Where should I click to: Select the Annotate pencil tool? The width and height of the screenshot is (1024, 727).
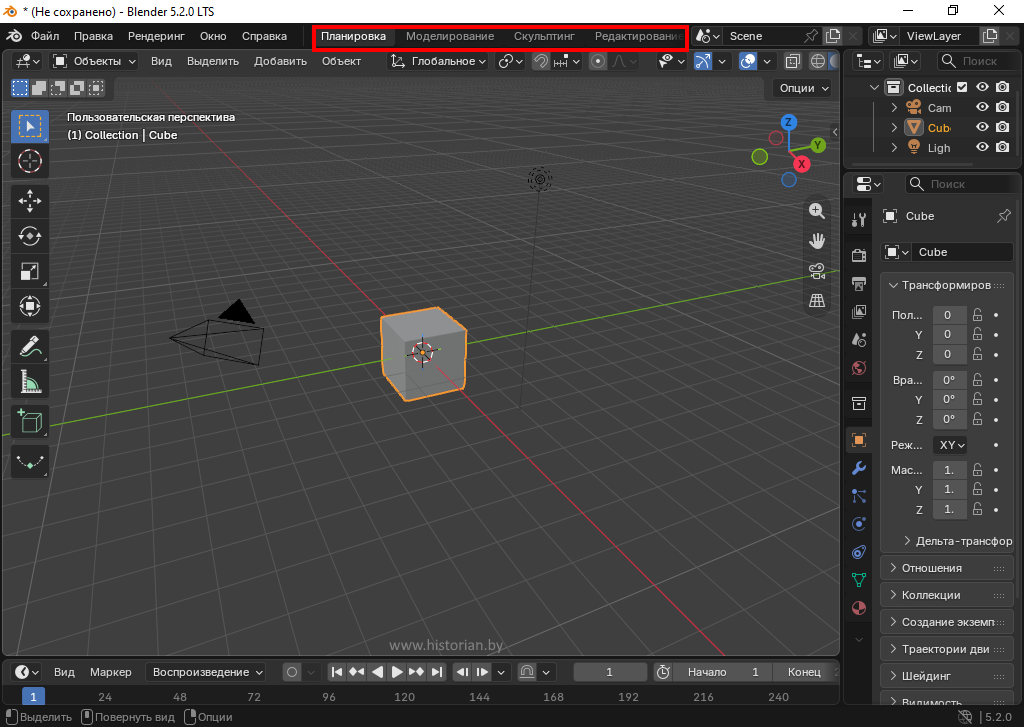pos(29,347)
